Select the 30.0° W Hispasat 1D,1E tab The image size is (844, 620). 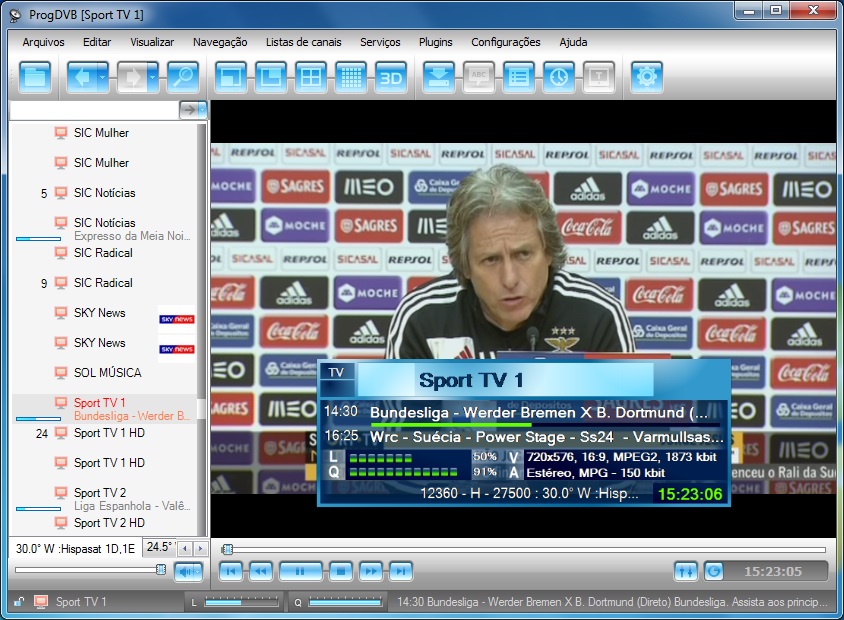75,548
